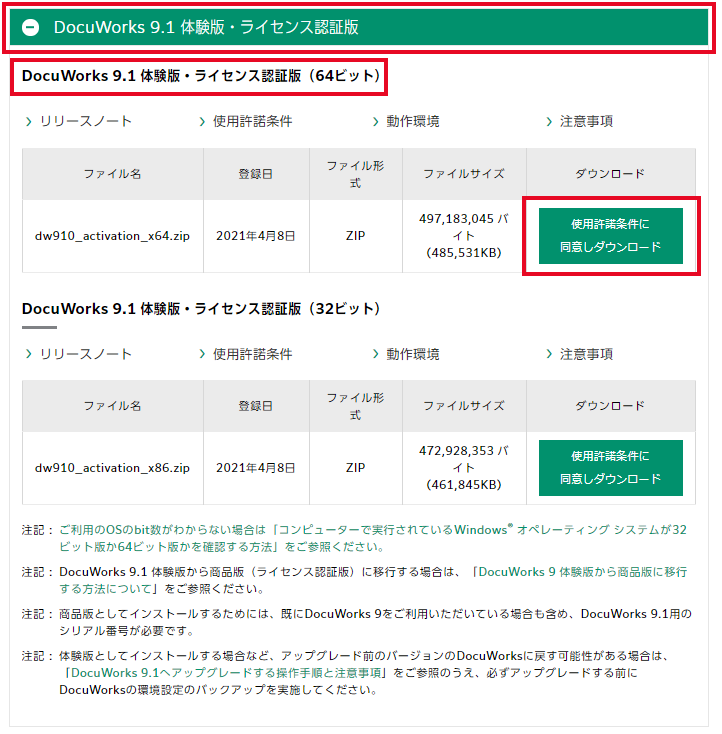Select file name dw910_activation_x86.zip text
Image resolution: width=722 pixels, height=734 pixels.
pos(112,468)
